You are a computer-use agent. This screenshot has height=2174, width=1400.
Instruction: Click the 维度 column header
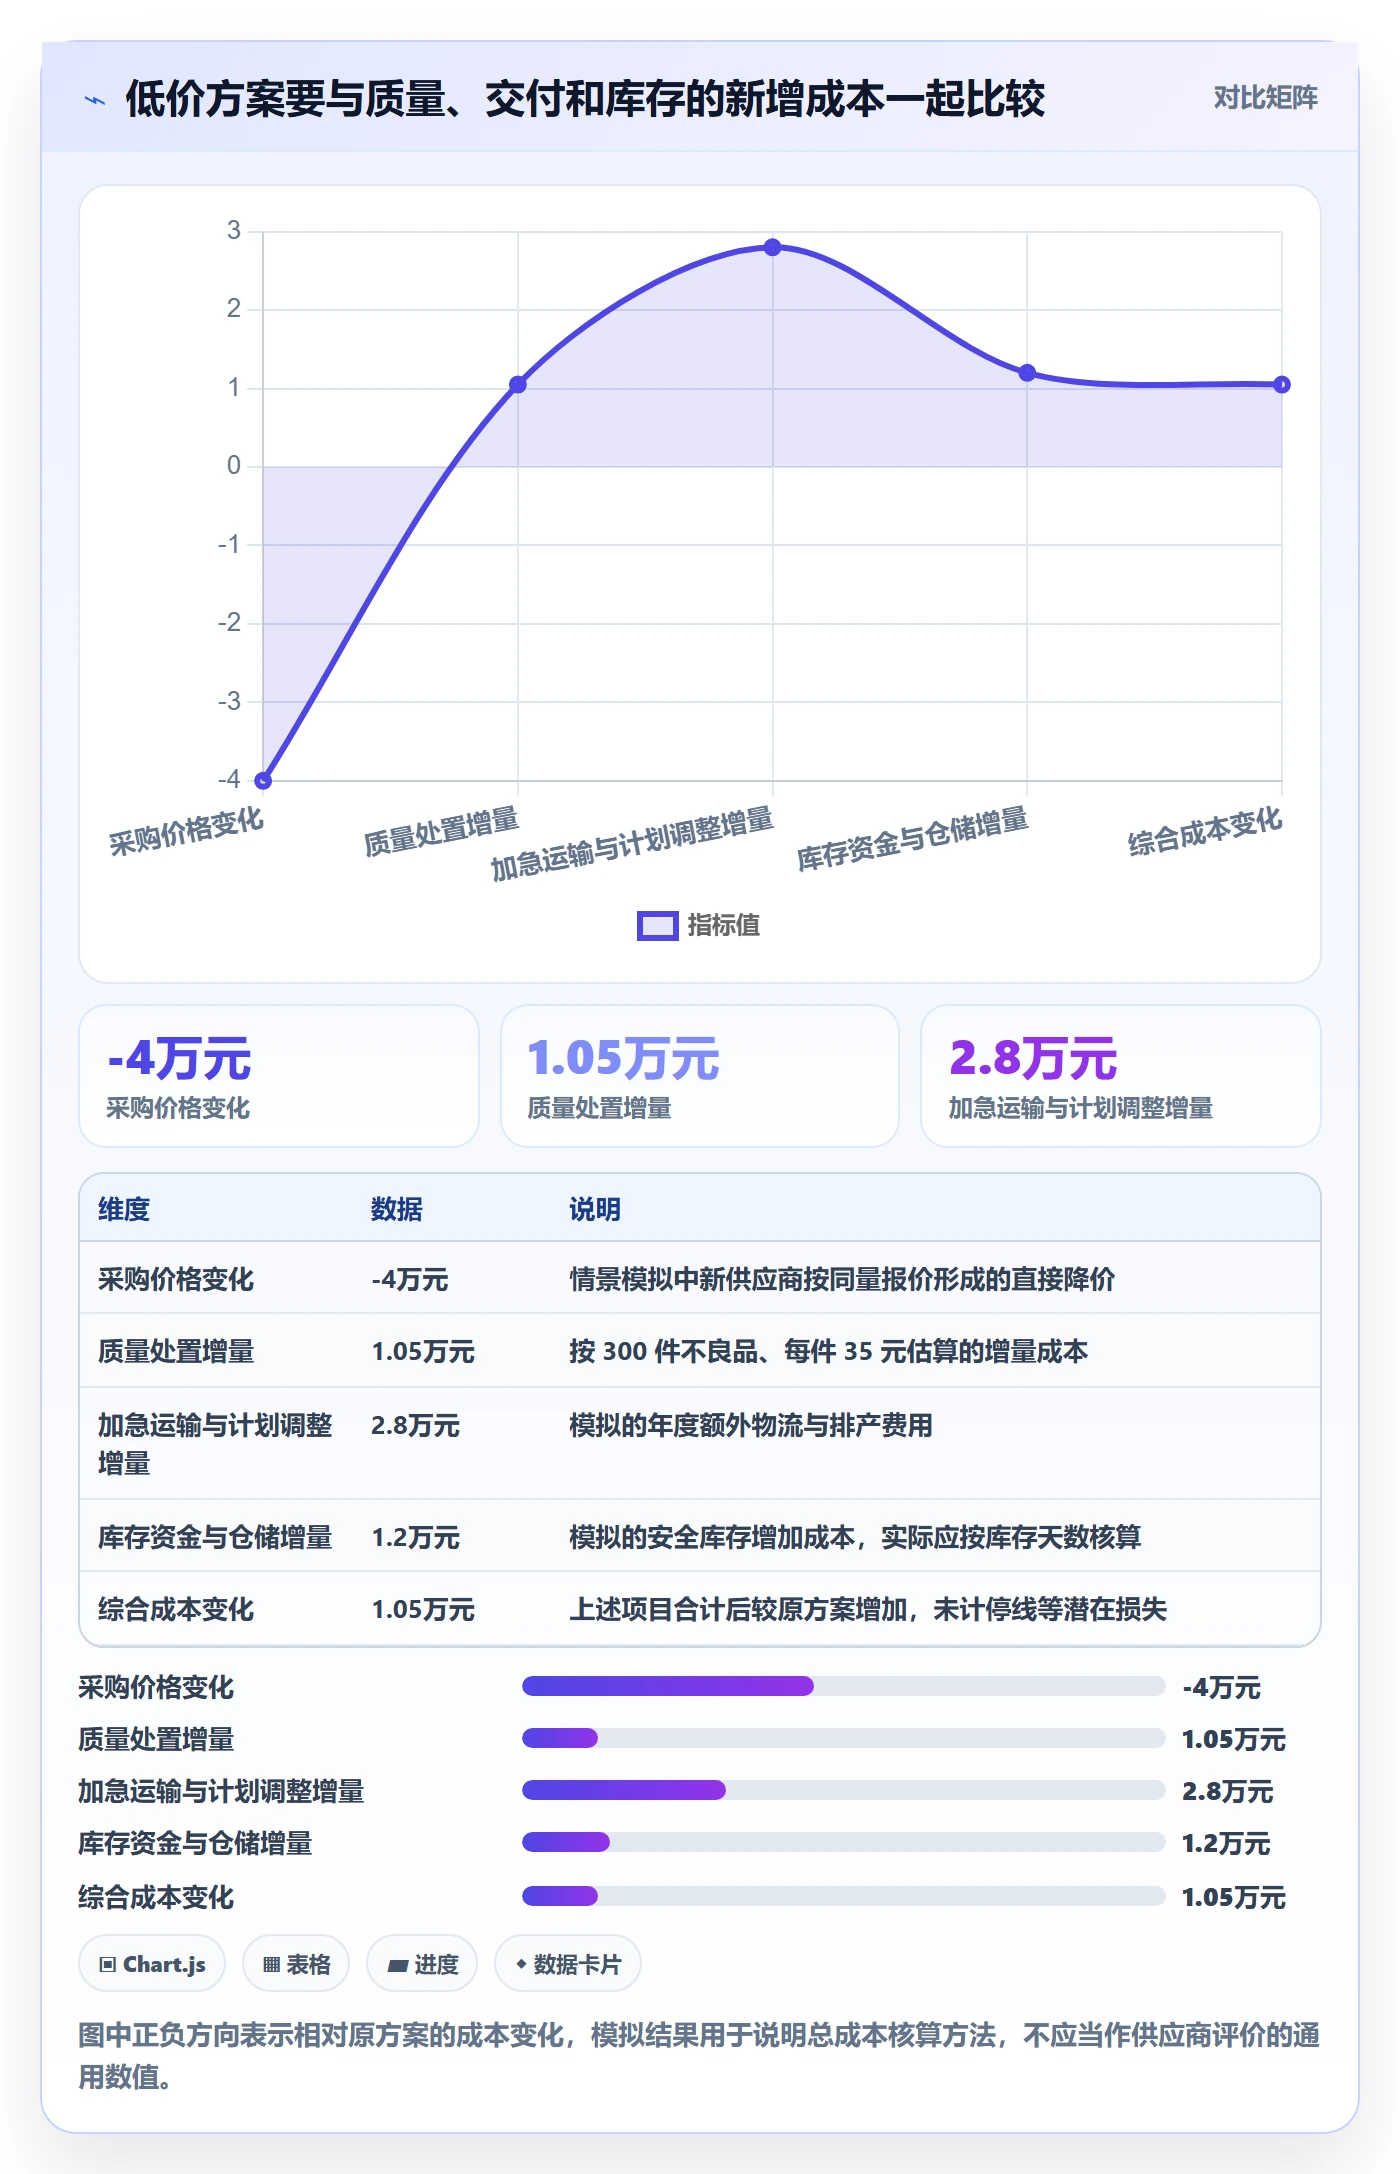tap(124, 1209)
